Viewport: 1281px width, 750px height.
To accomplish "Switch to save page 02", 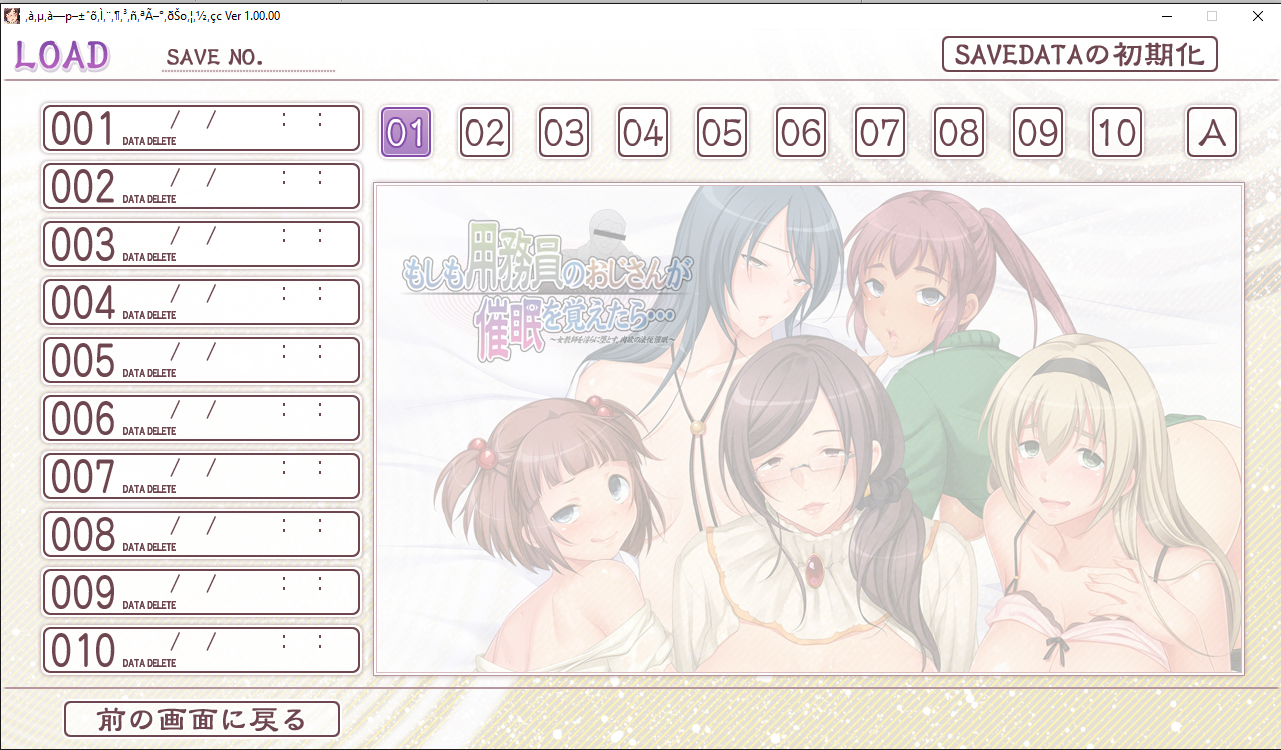I will (x=485, y=132).
